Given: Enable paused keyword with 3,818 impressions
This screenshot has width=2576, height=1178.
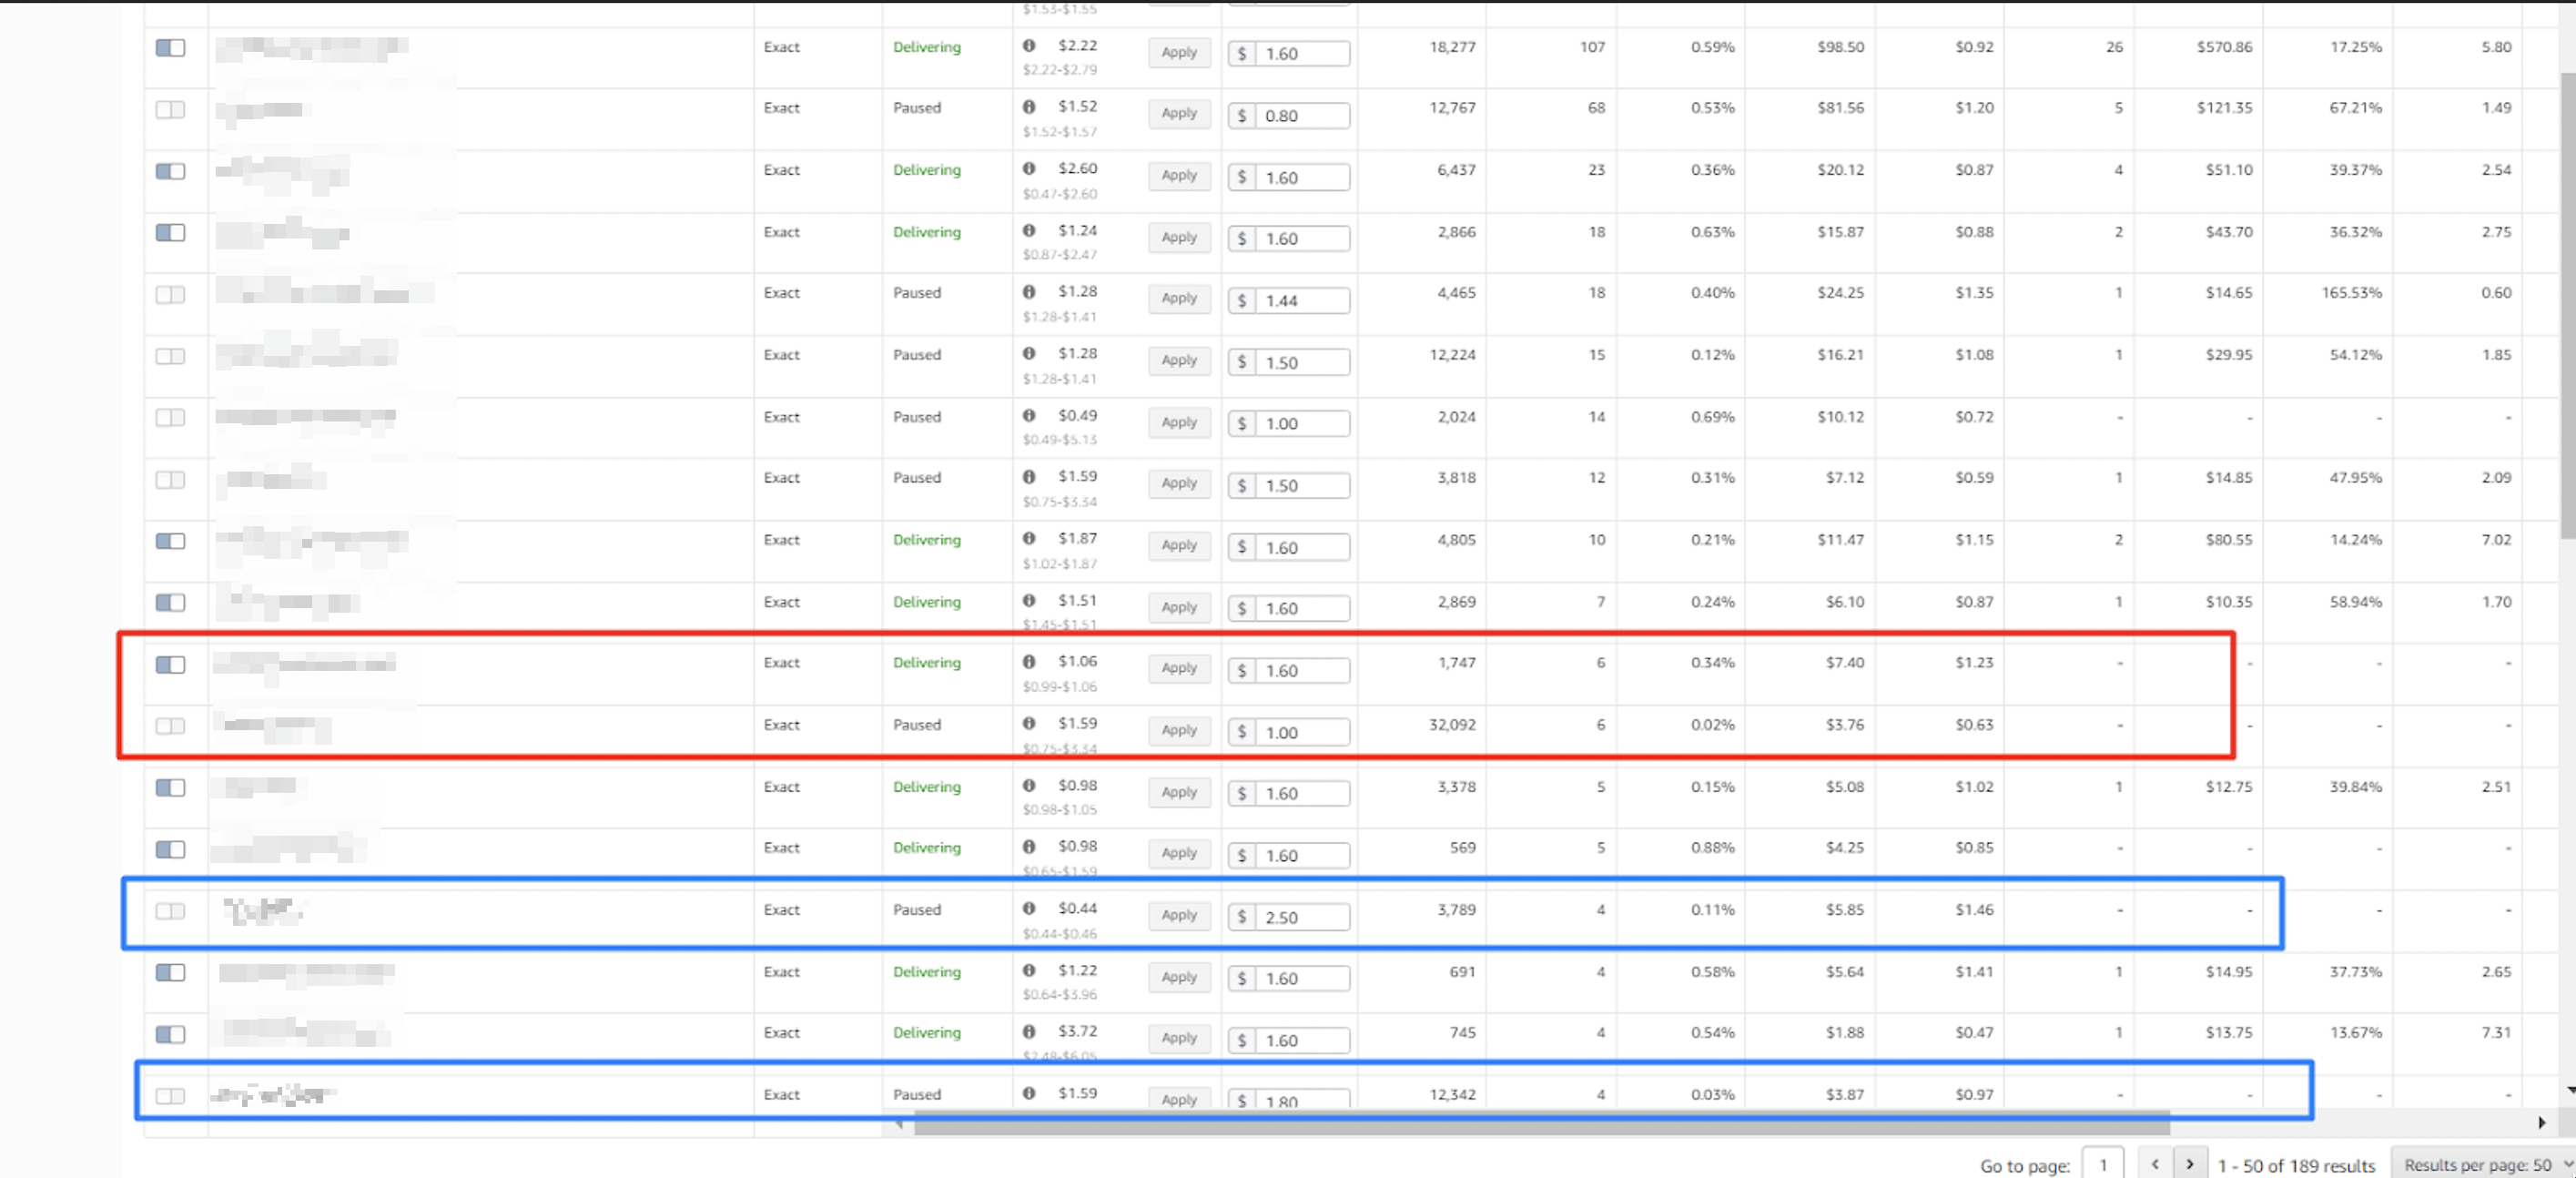Looking at the screenshot, I should (x=171, y=479).
